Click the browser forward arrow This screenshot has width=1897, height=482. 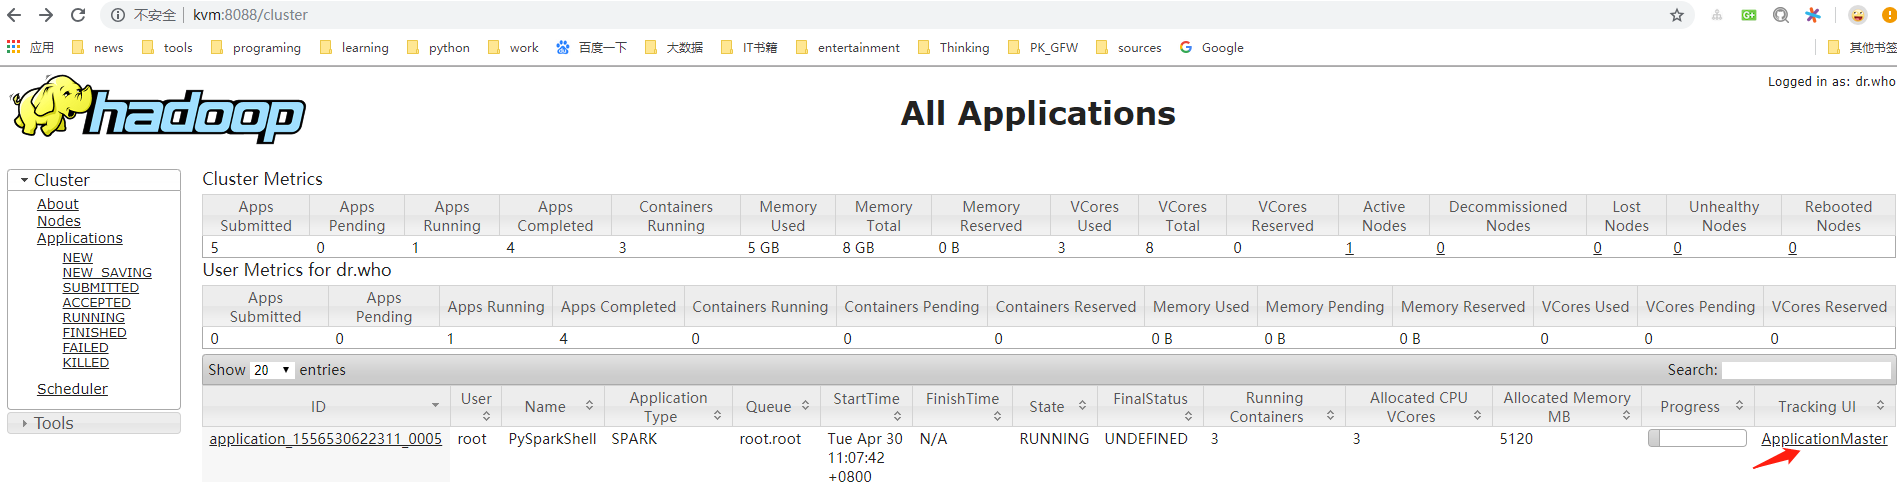[x=46, y=15]
